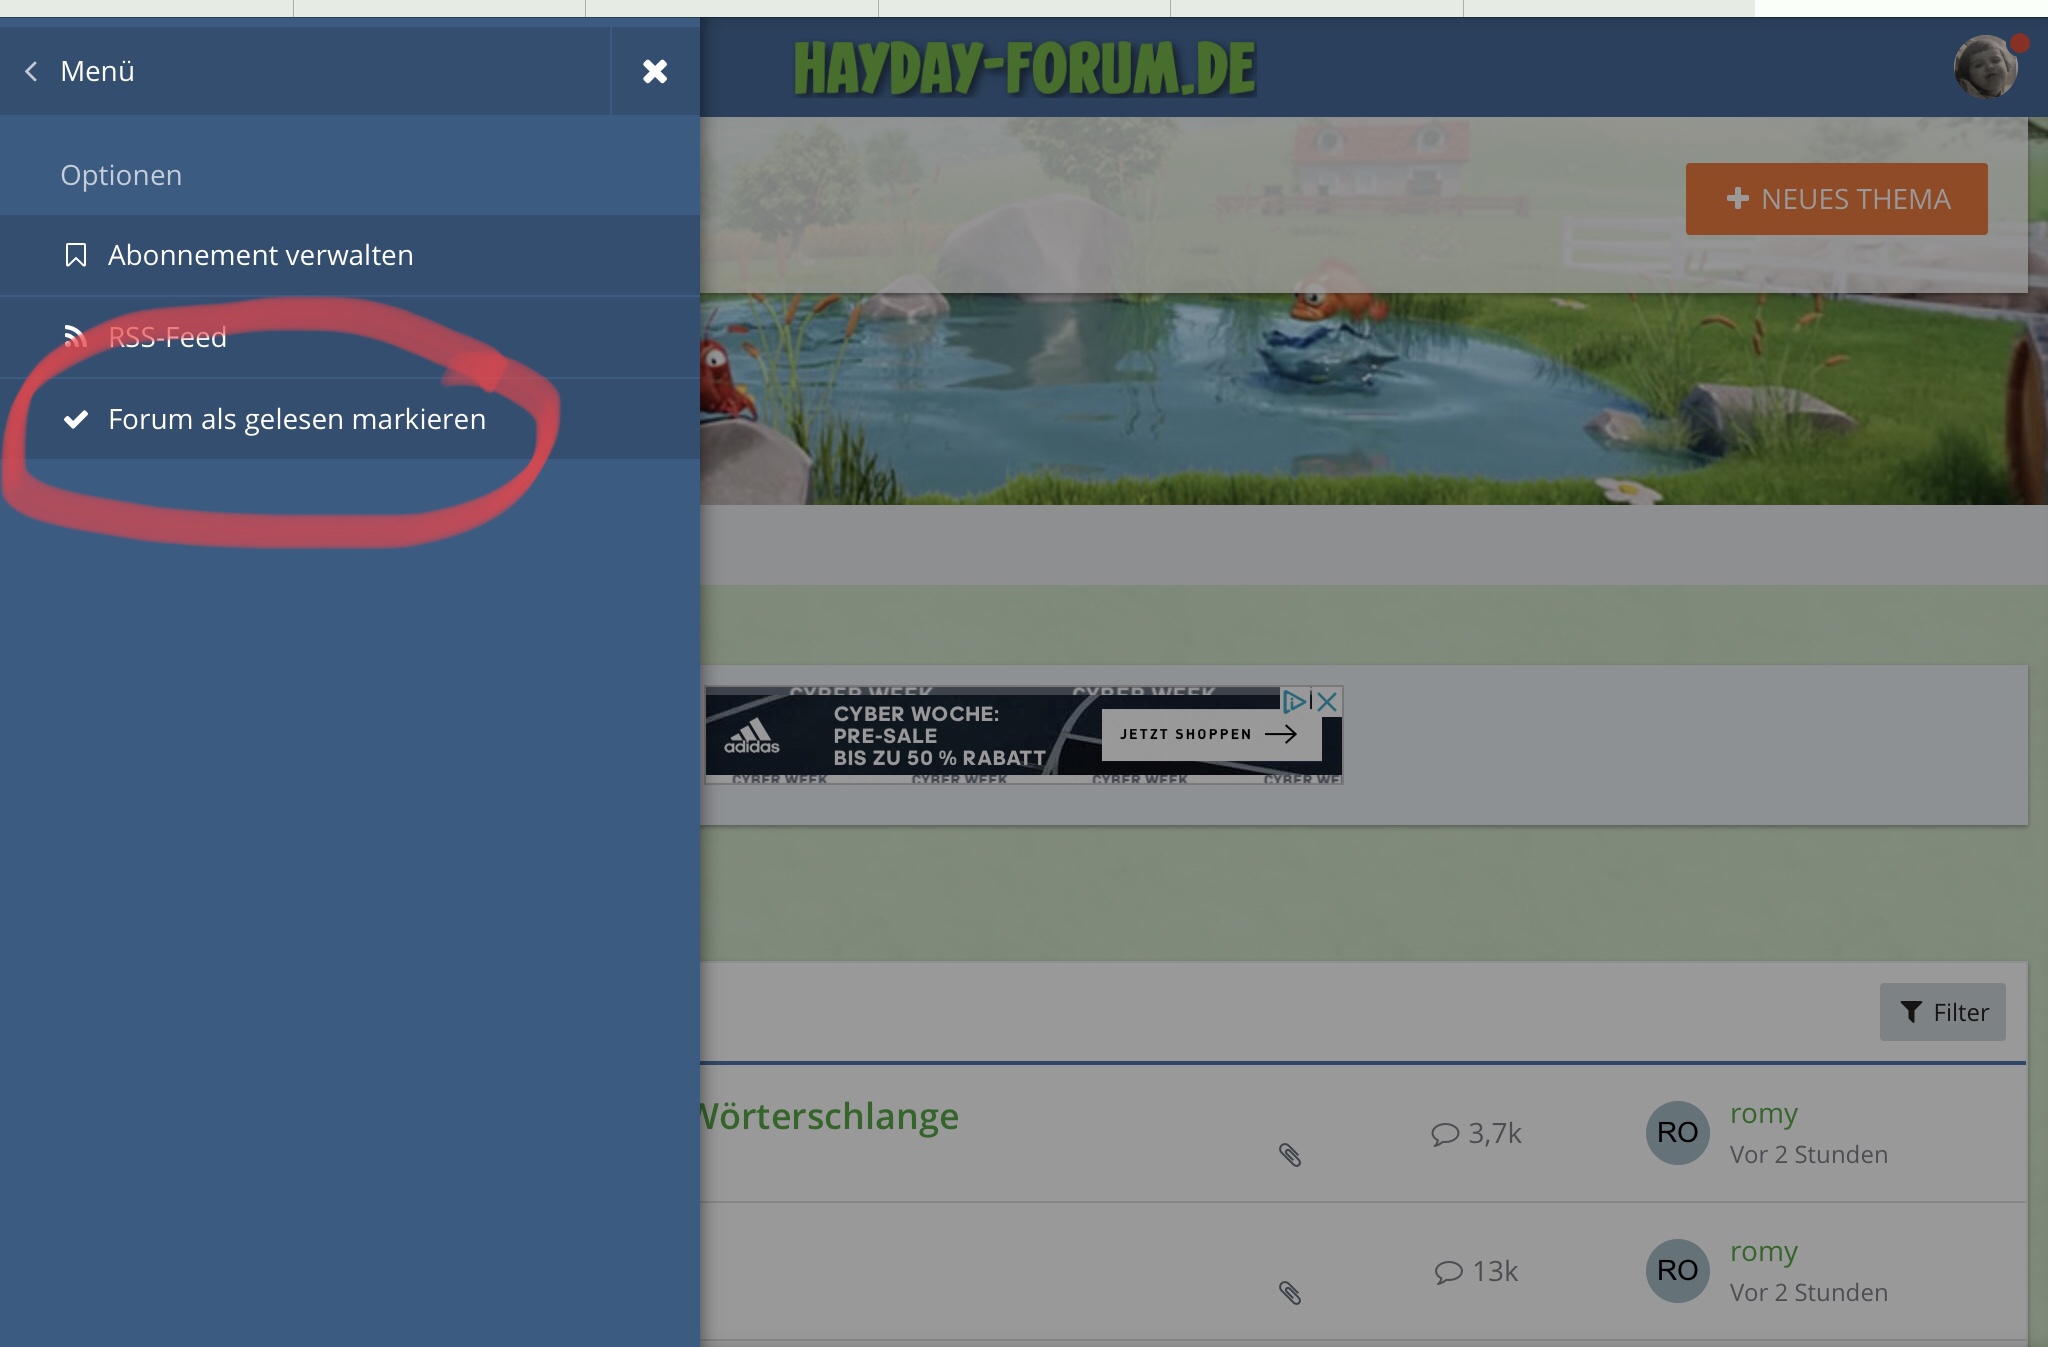The image size is (2048, 1347).
Task: Click the RSS-Feed icon
Action: tap(75, 336)
